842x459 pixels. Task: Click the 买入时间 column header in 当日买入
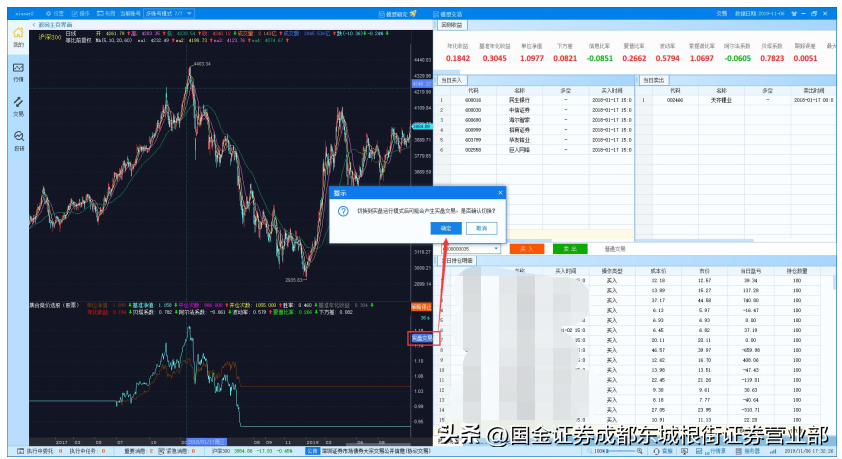click(611, 91)
